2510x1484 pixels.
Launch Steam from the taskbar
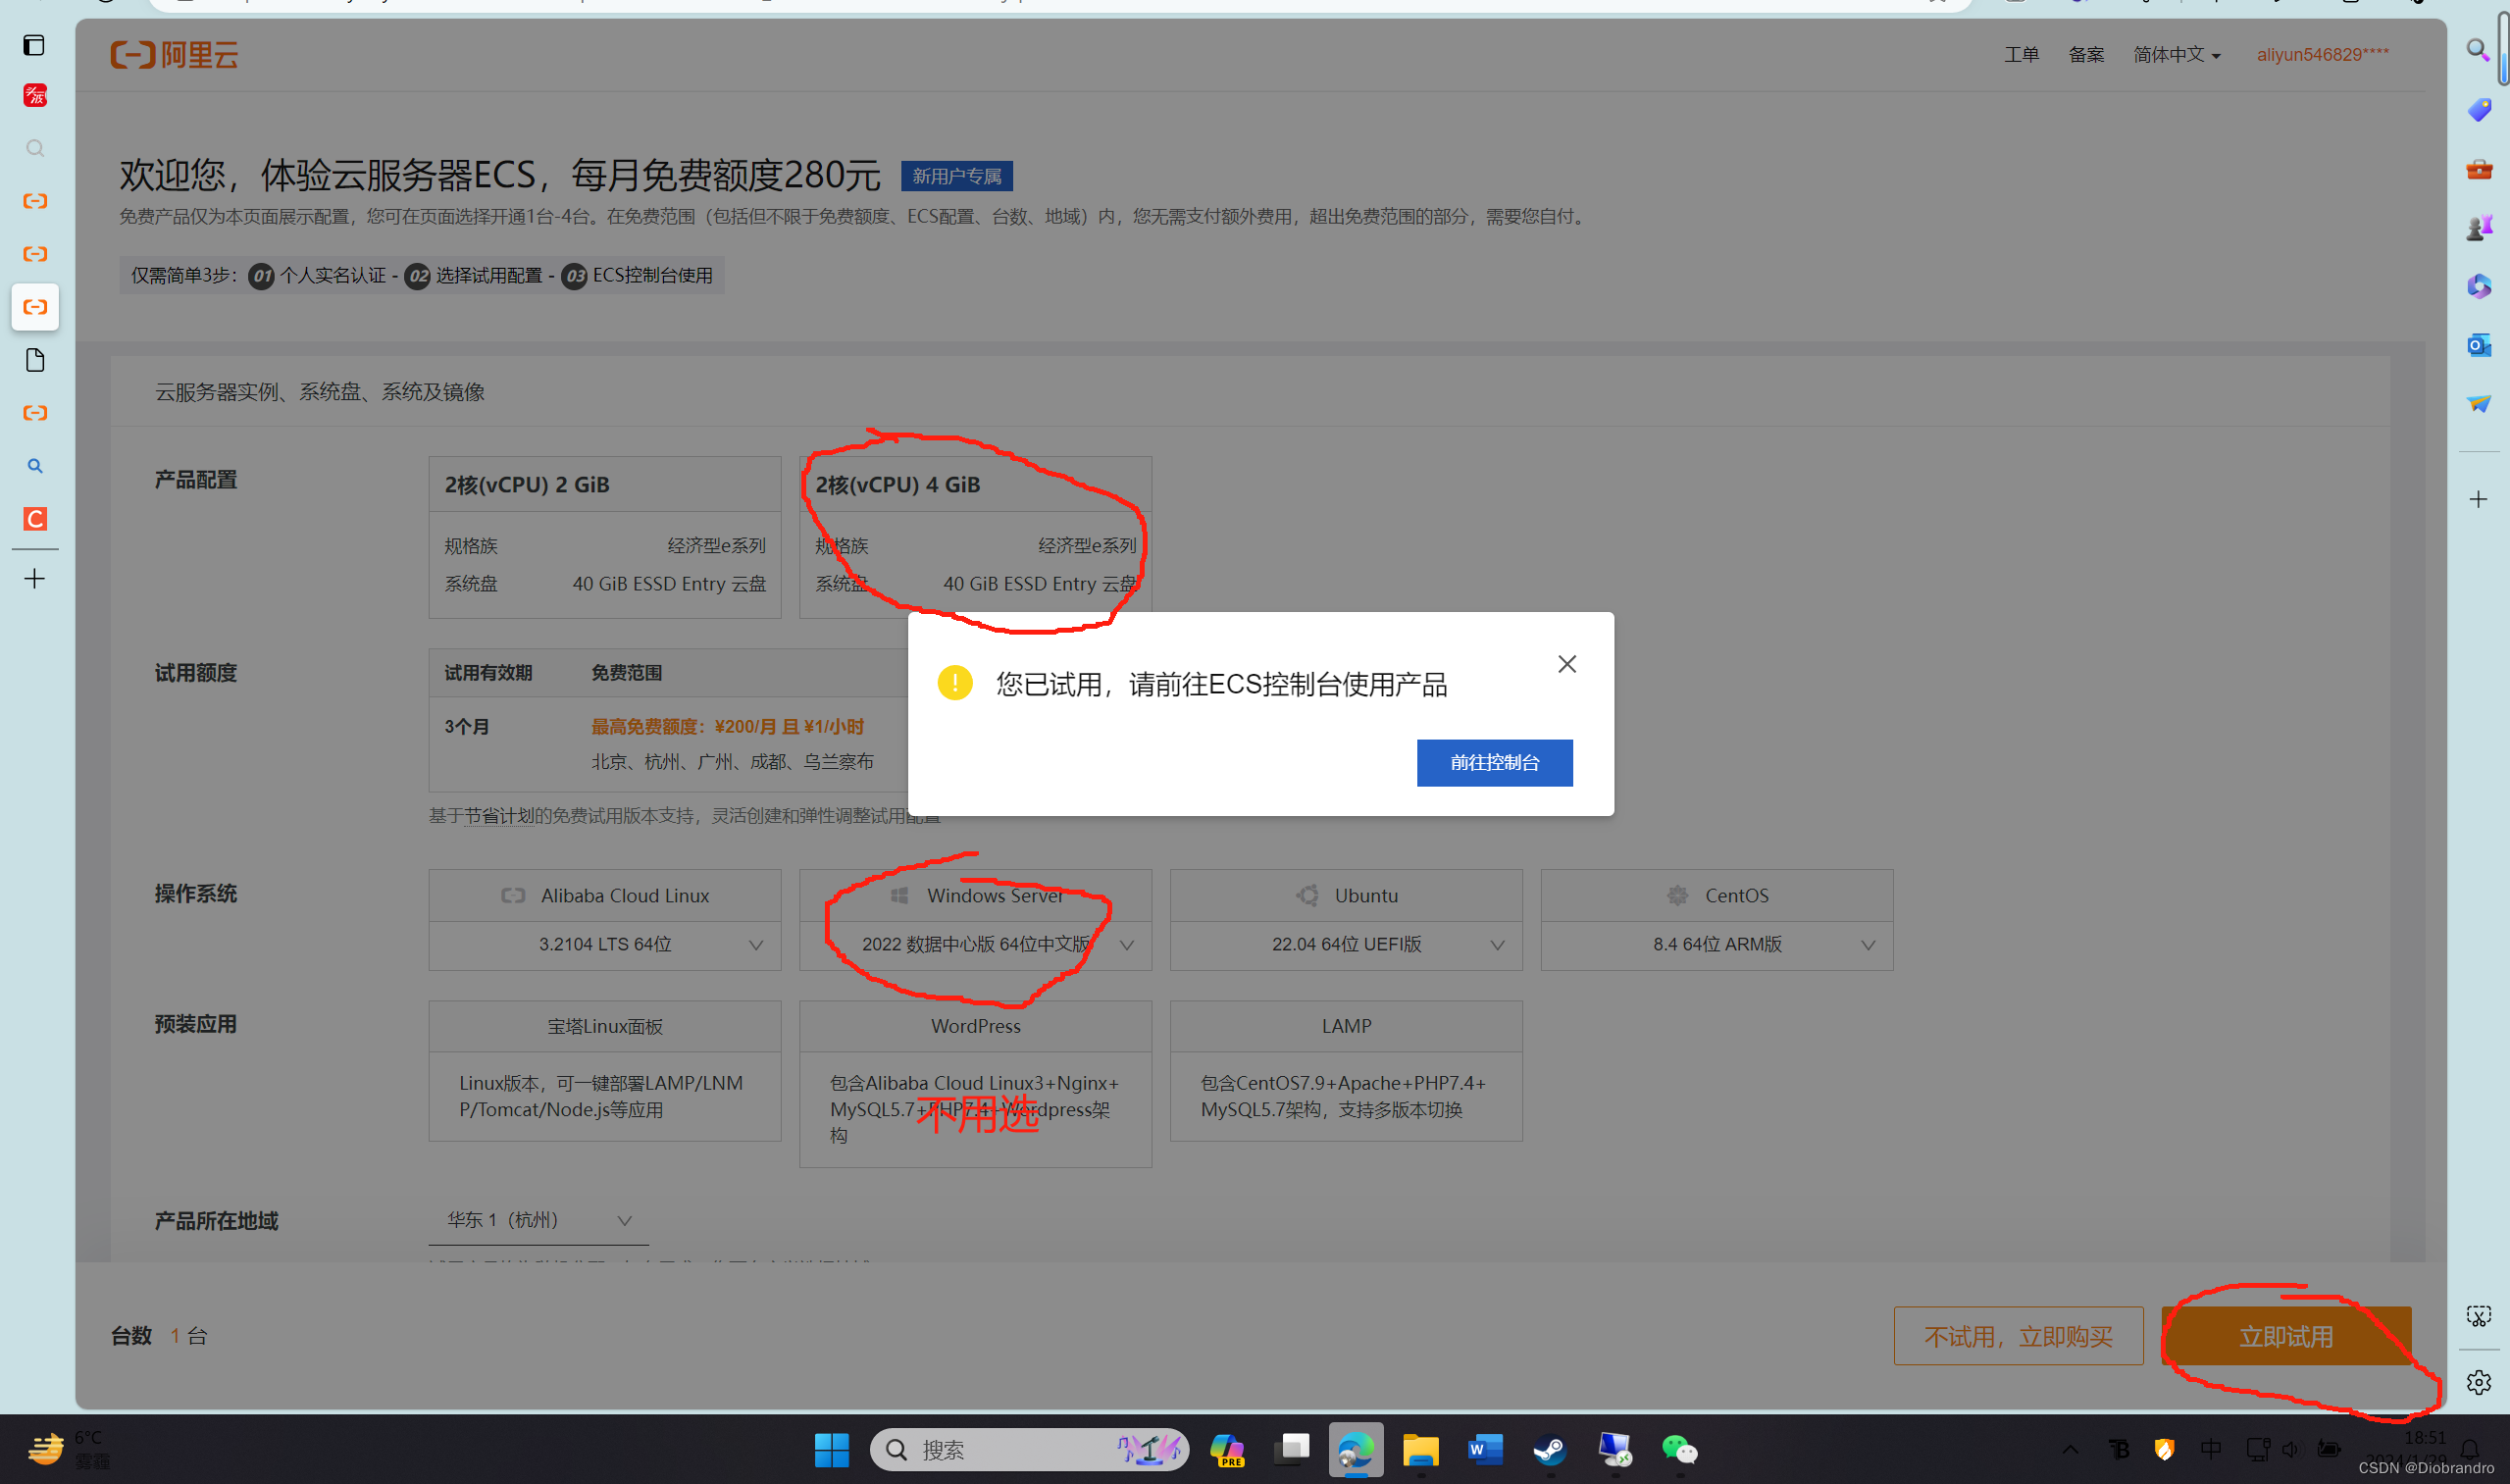pyautogui.click(x=1550, y=1449)
